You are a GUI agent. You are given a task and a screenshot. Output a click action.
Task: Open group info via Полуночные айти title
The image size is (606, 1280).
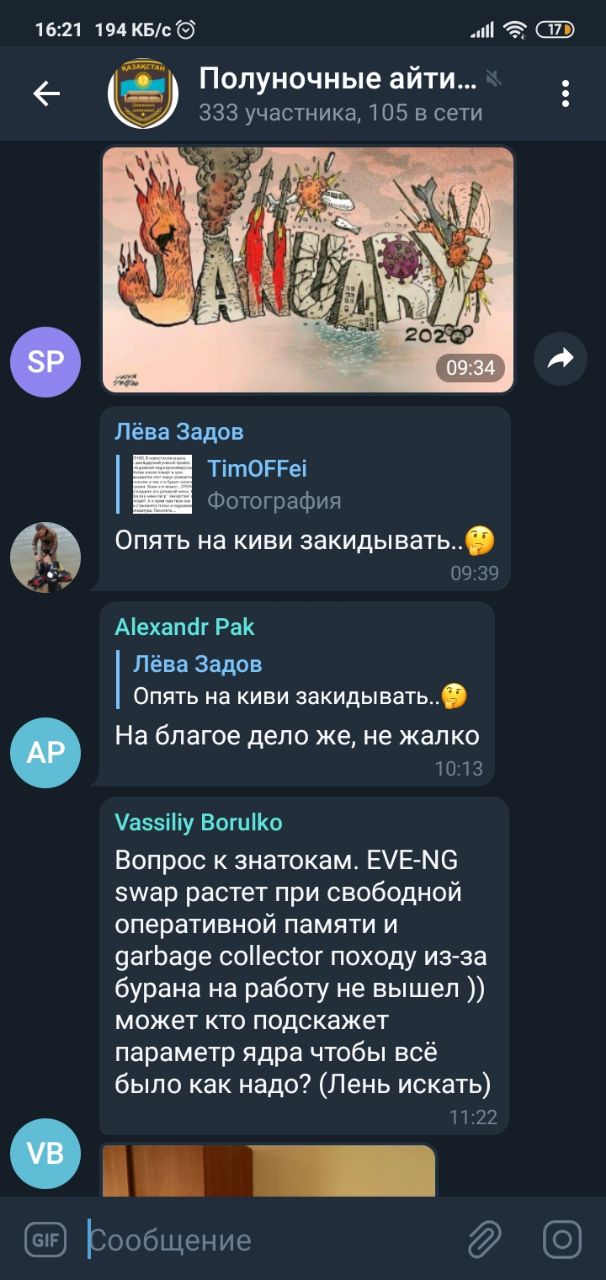point(337,78)
